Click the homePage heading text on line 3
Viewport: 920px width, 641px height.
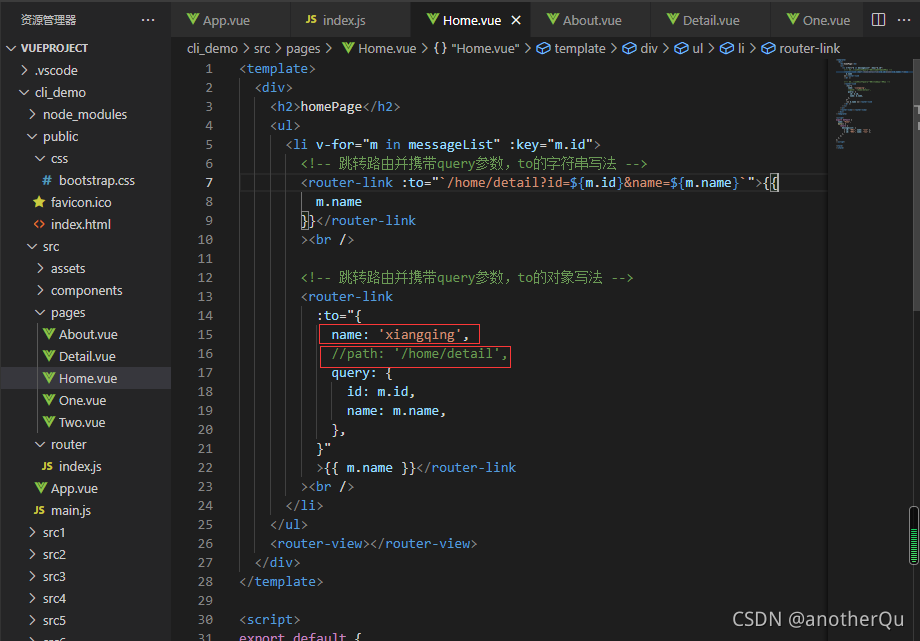point(331,106)
